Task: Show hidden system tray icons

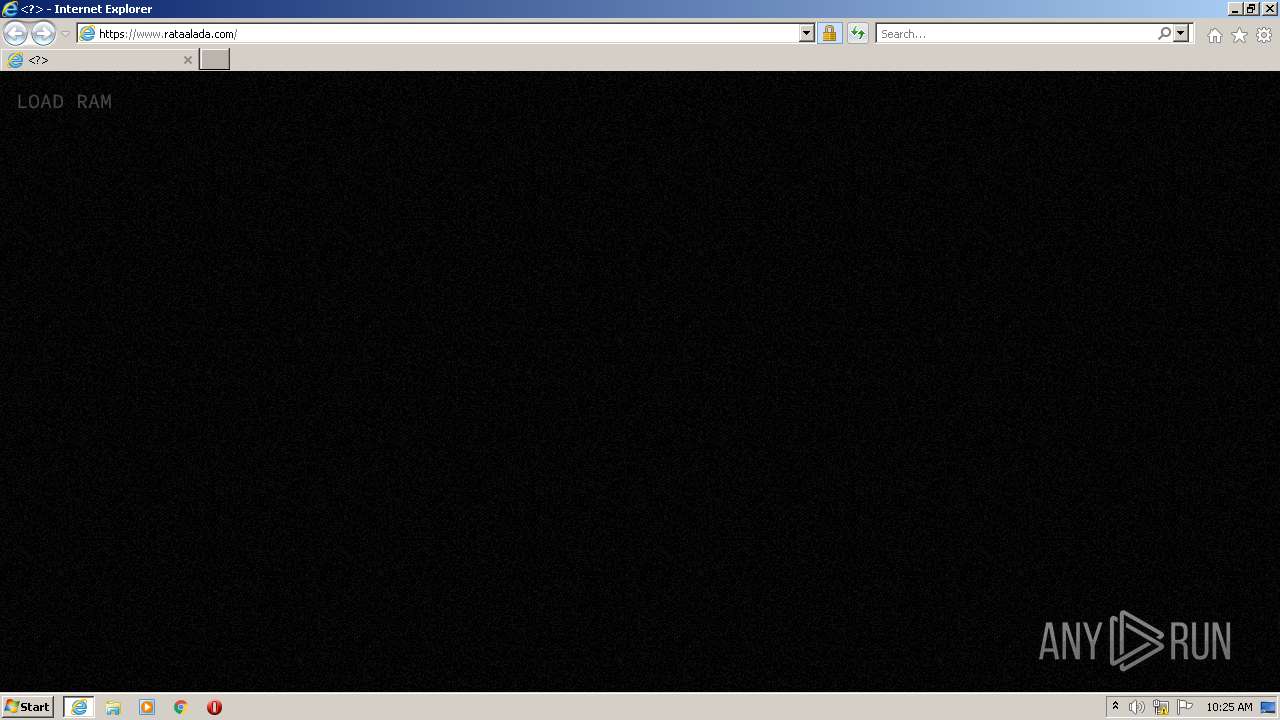Action: coord(1115,706)
